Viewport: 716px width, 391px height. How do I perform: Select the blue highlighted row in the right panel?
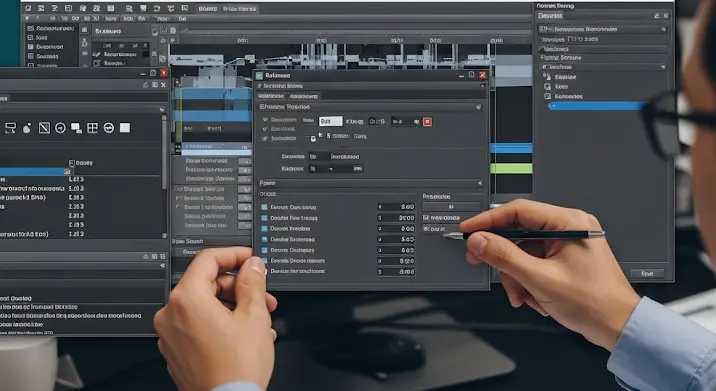pos(597,106)
